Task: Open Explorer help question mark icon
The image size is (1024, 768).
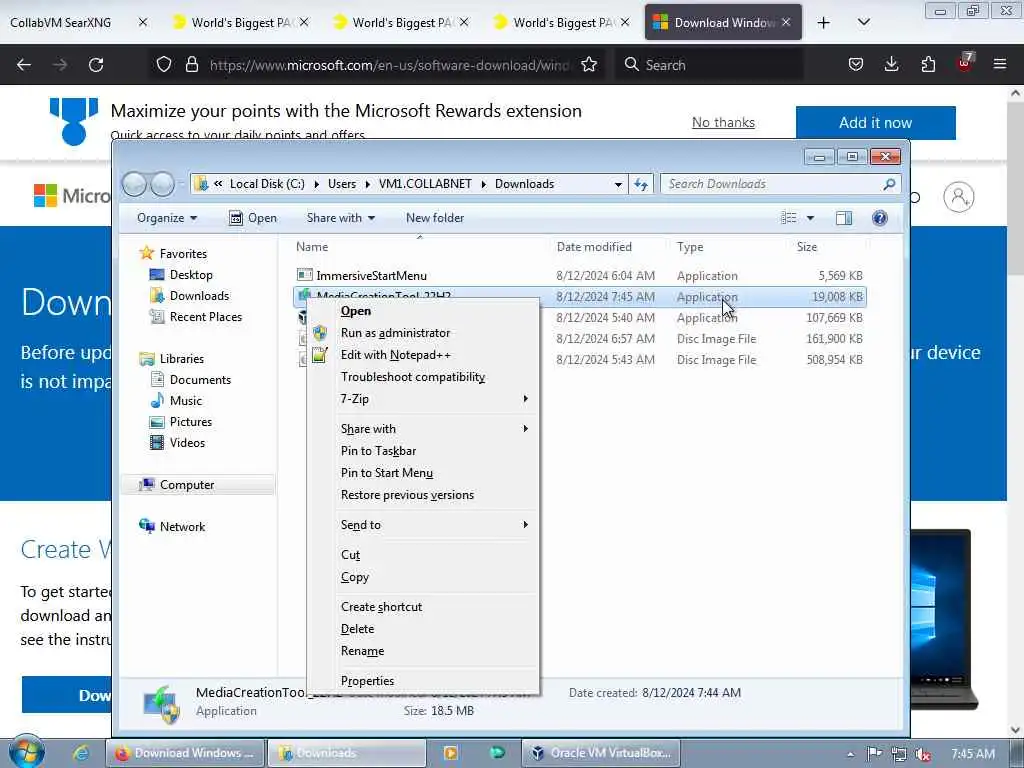Action: [880, 218]
